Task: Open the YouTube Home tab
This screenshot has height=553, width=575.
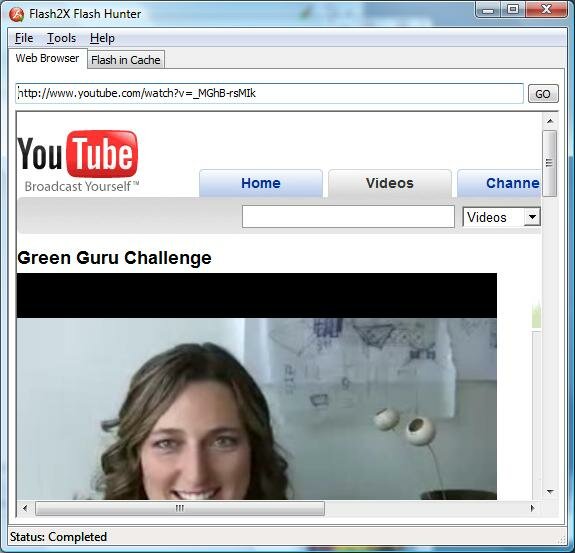Action: pos(261,183)
